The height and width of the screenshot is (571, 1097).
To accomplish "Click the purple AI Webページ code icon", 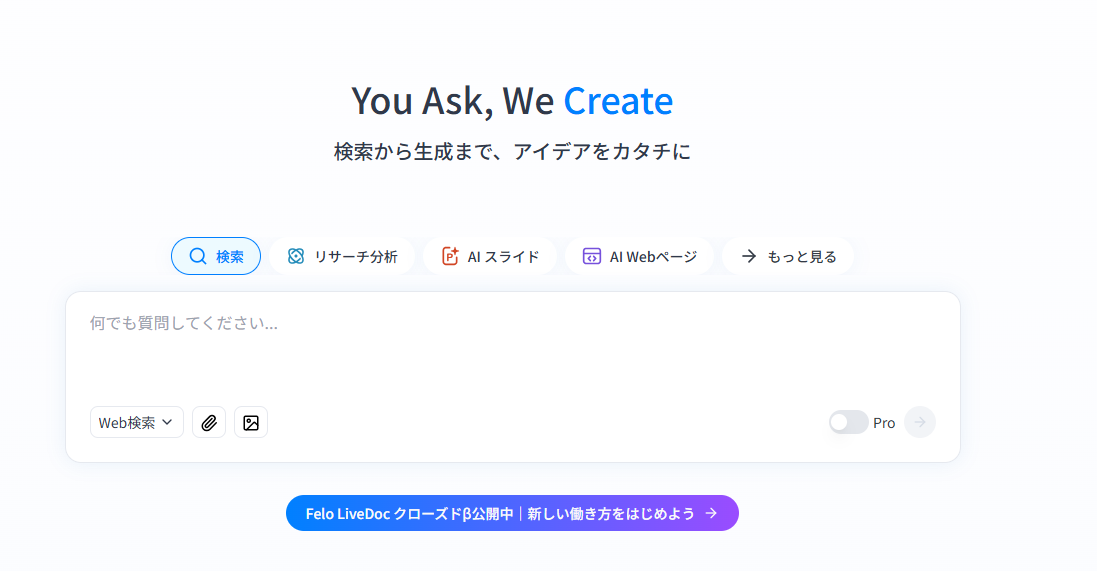I will pyautogui.click(x=592, y=256).
